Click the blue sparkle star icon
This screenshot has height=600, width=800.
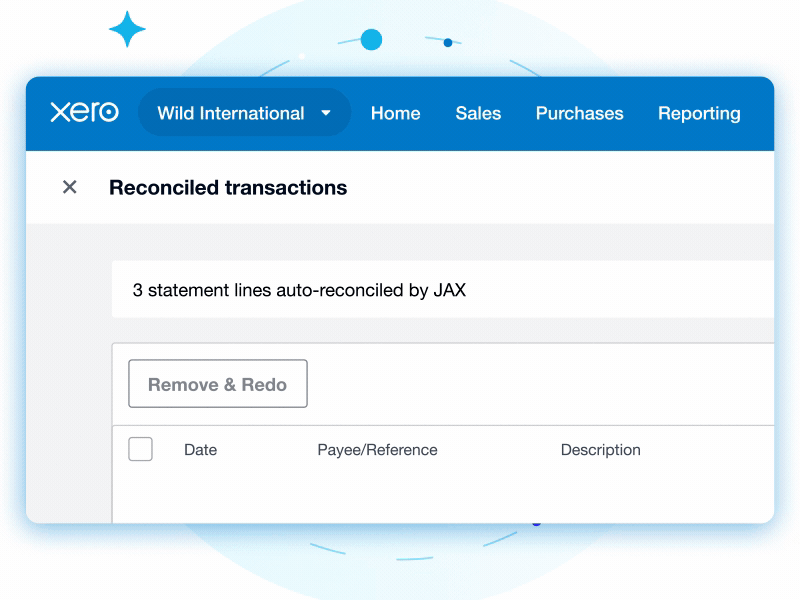pyautogui.click(x=127, y=30)
